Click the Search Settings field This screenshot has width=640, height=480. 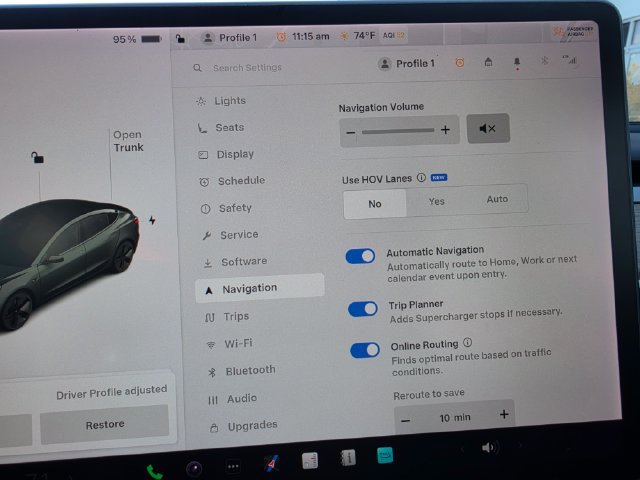coord(247,67)
